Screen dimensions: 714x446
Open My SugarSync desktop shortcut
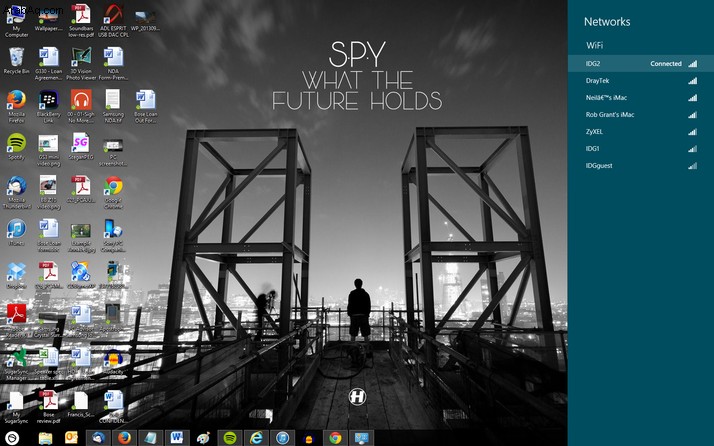pyautogui.click(x=16, y=407)
